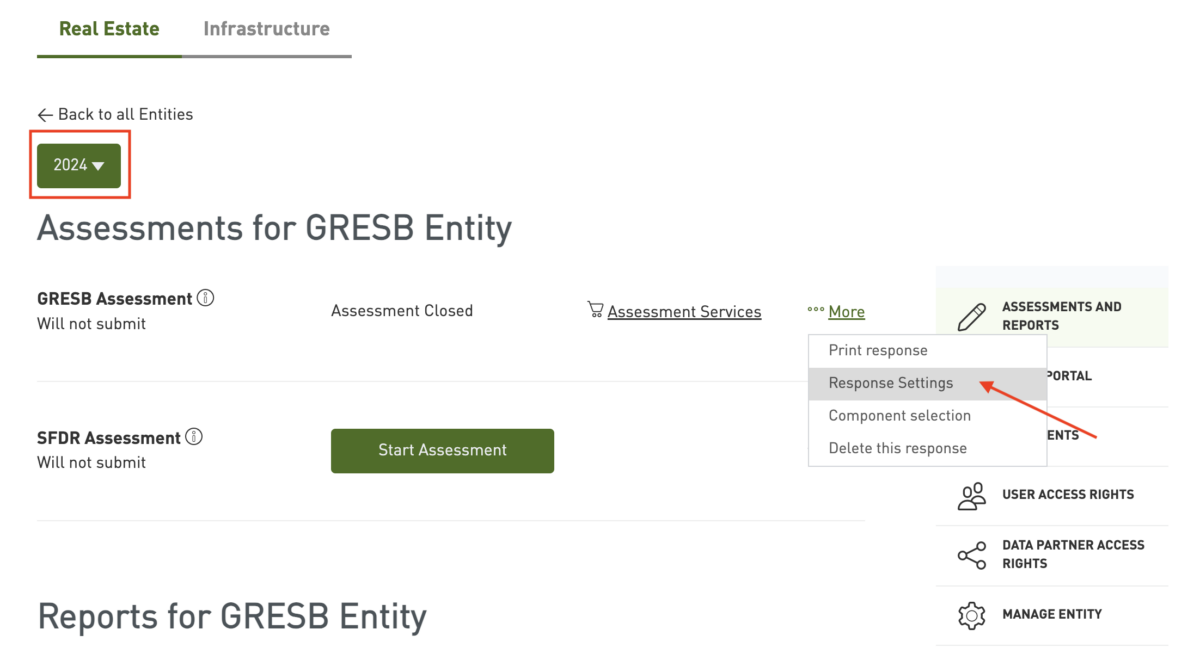Click the shopping cart icon next to Assessment Services
Image resolution: width=1200 pixels, height=654 pixels.
point(595,310)
